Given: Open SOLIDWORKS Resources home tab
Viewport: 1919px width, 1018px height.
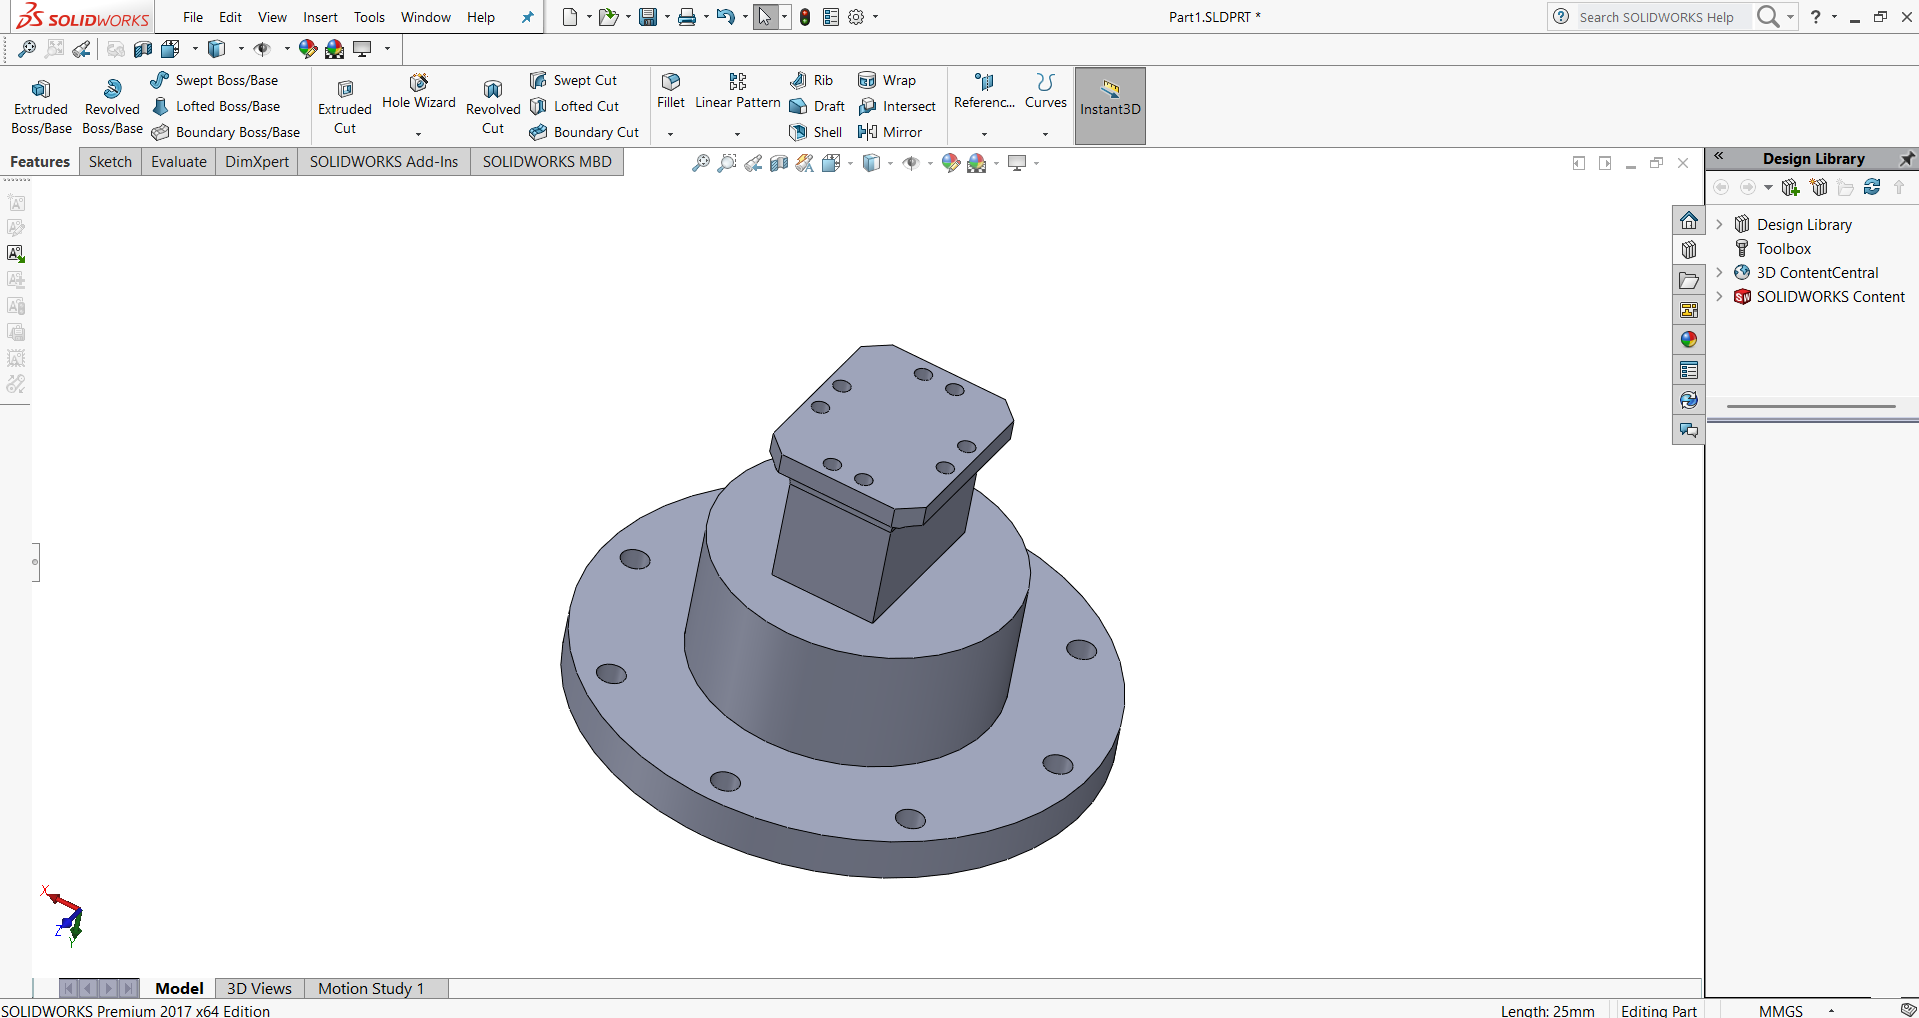Looking at the screenshot, I should (x=1689, y=220).
